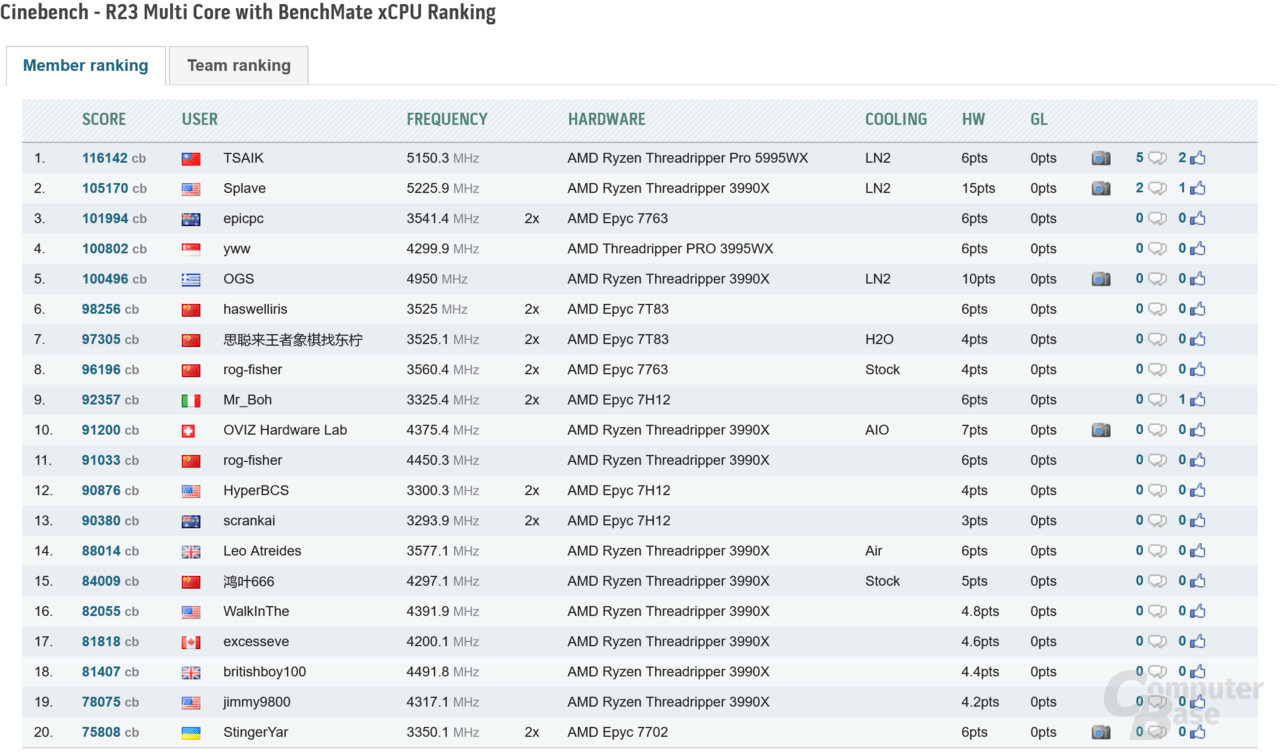Click the Canadian flag beside excesseve
The image size is (1280, 756).
[x=191, y=642]
